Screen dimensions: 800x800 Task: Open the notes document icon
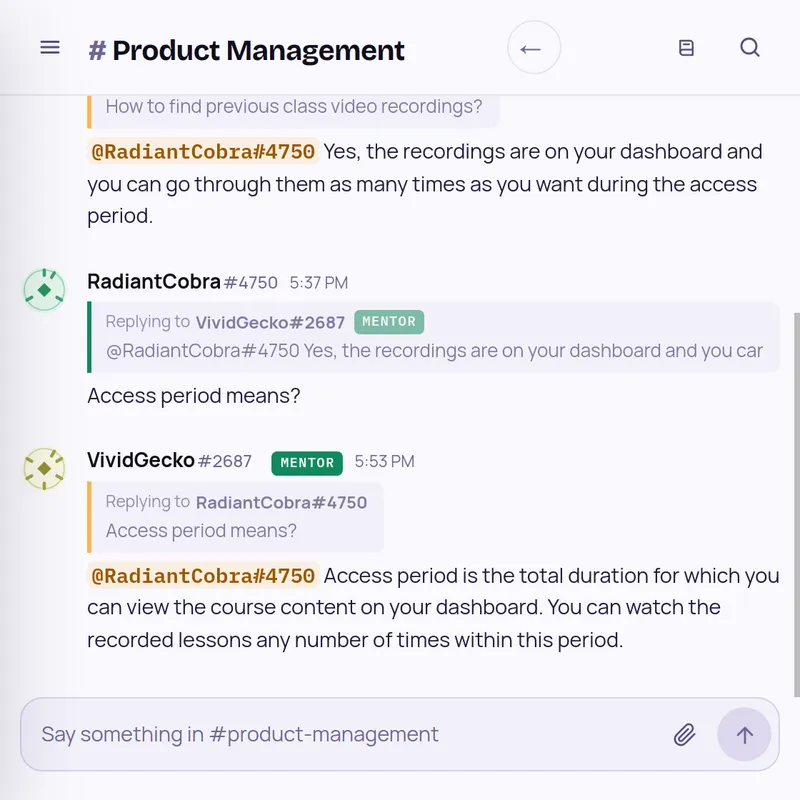(686, 48)
